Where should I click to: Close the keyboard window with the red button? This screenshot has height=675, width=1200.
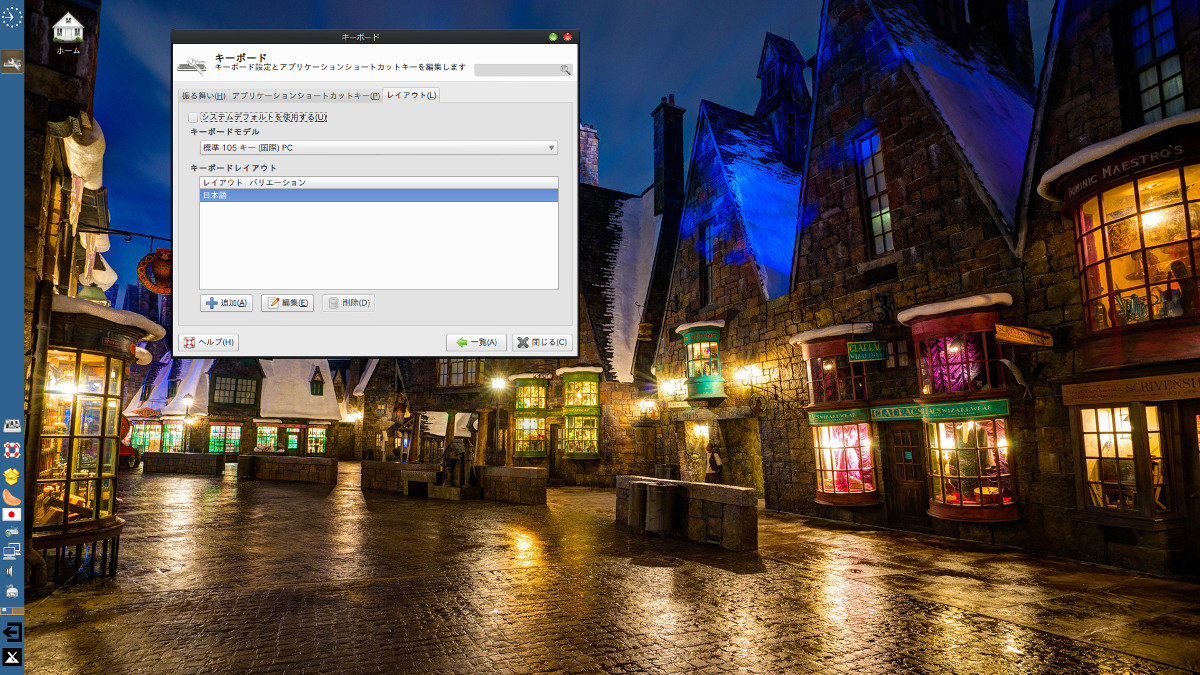coord(568,37)
